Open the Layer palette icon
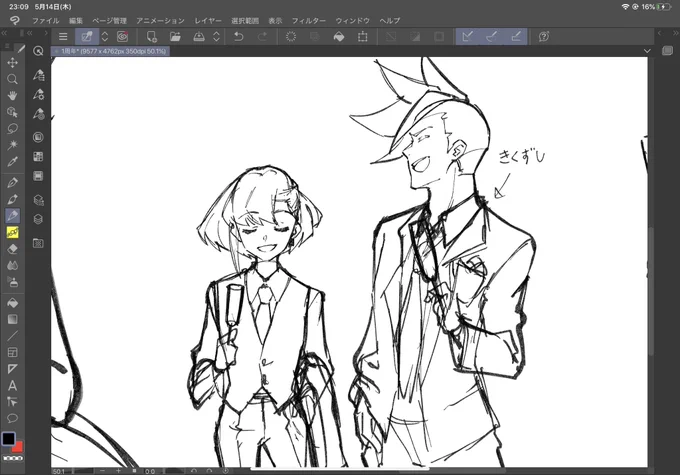Screen dimensions: 680x475 (38, 219)
